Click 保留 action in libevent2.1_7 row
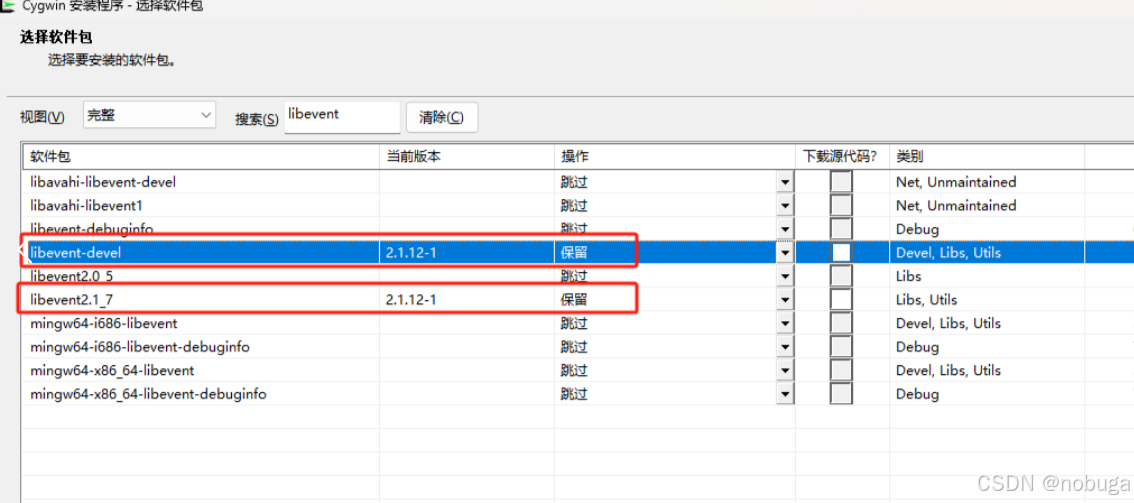The image size is (1134, 503). [574, 300]
